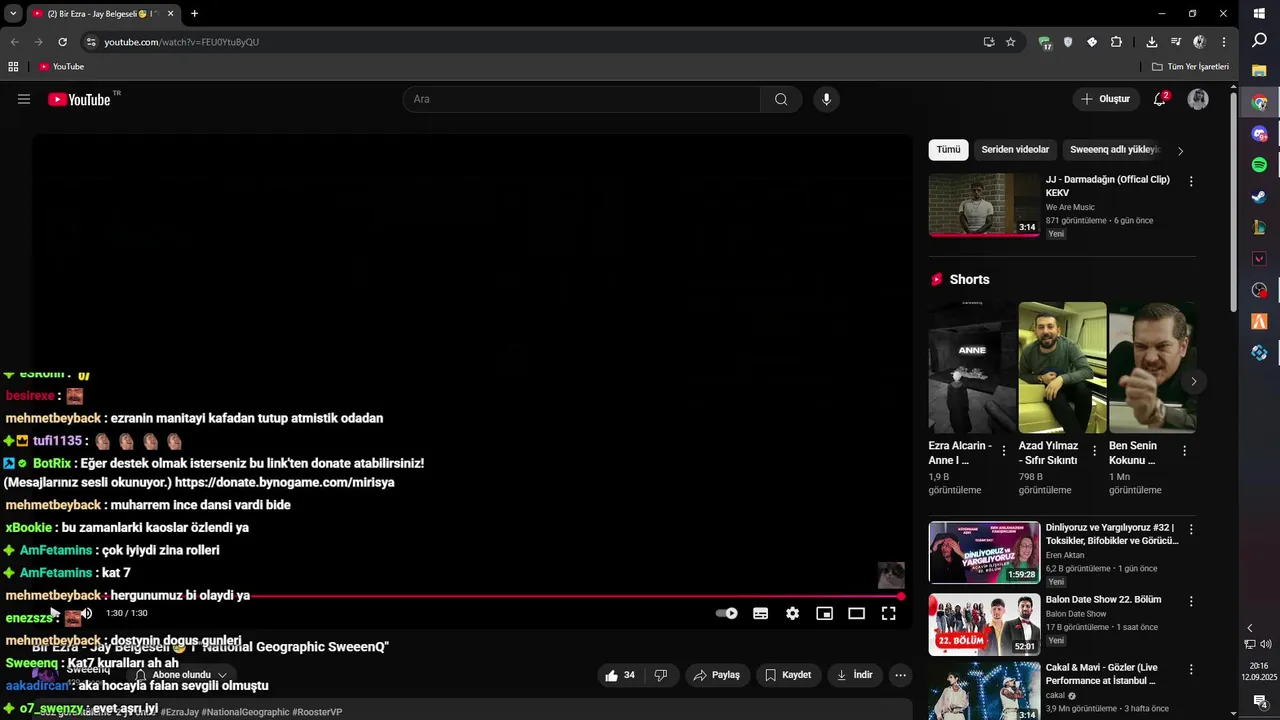Open tab search dropdown in Chrome
The image size is (1280, 720).
pos(13,14)
